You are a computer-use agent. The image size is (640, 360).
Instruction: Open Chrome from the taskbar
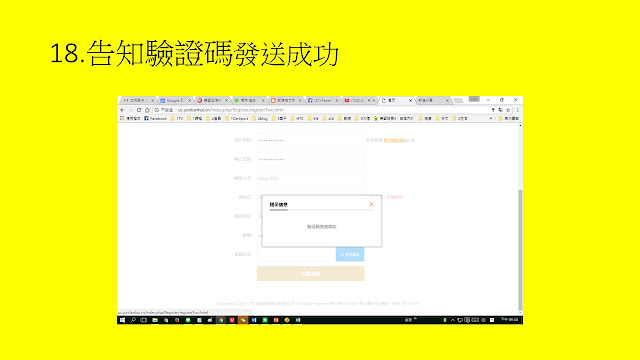[x=221, y=320]
